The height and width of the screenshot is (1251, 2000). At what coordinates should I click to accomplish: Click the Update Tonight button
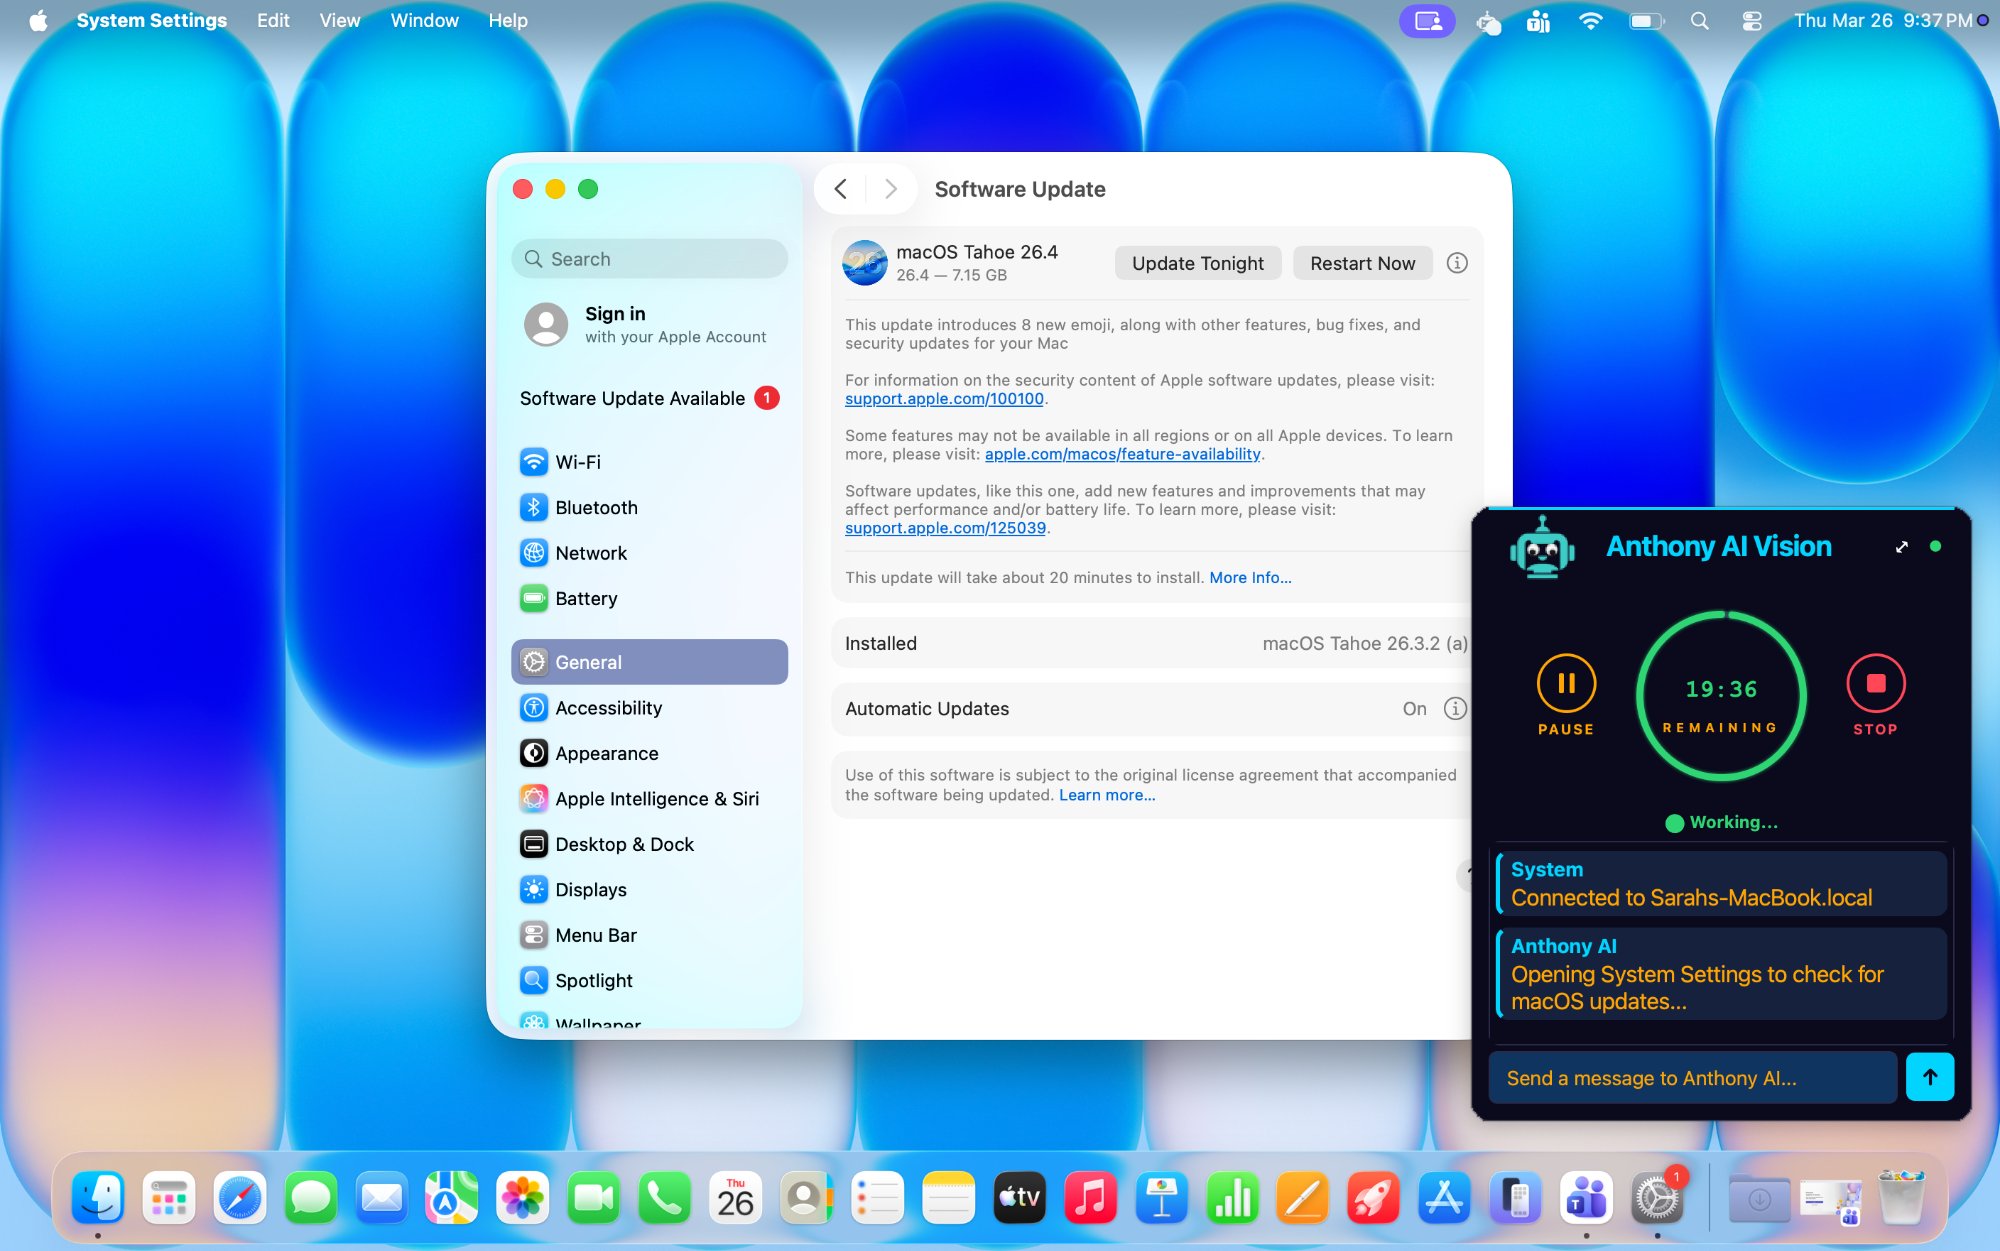1197,263
